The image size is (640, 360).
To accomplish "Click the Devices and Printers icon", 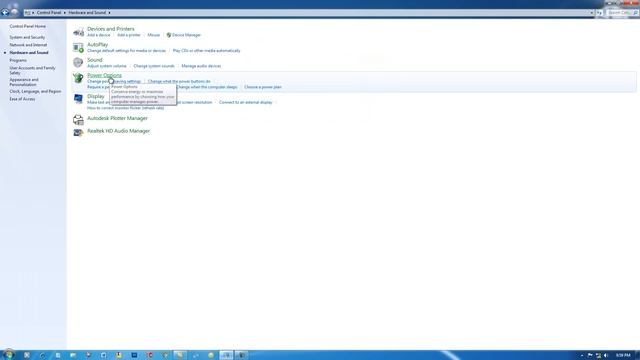I will pyautogui.click(x=78, y=32).
